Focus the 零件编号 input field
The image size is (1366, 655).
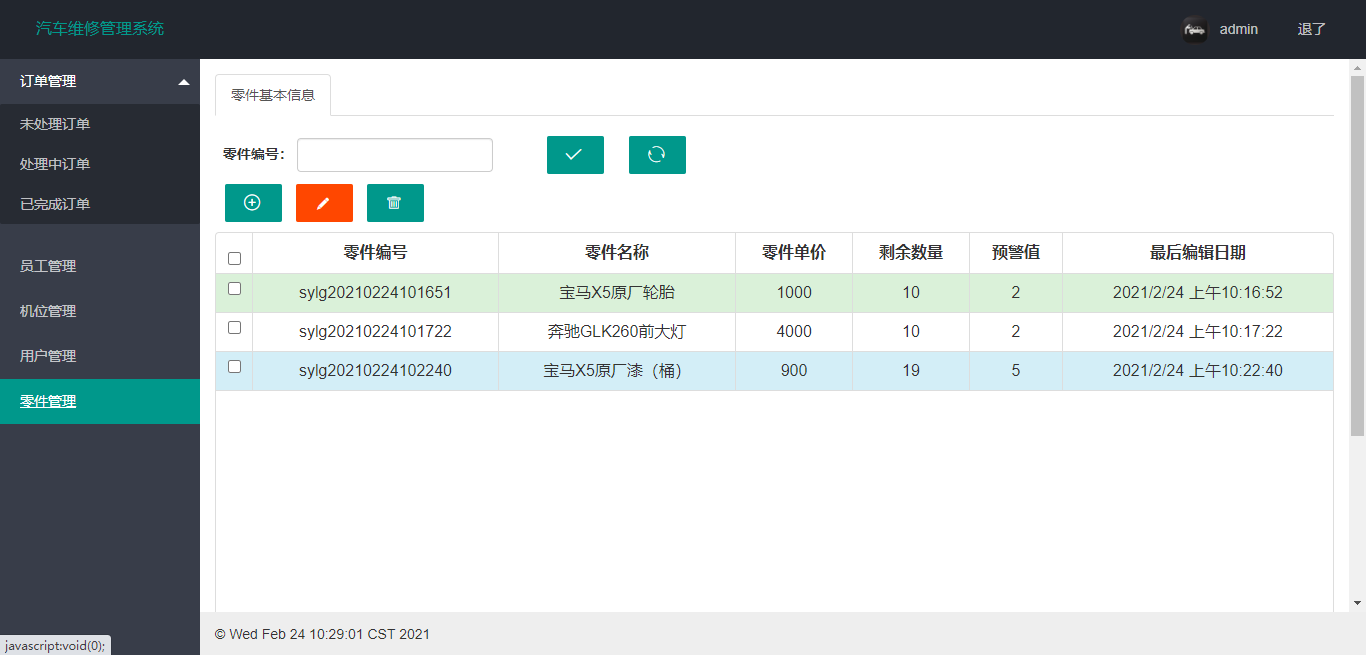pos(395,155)
